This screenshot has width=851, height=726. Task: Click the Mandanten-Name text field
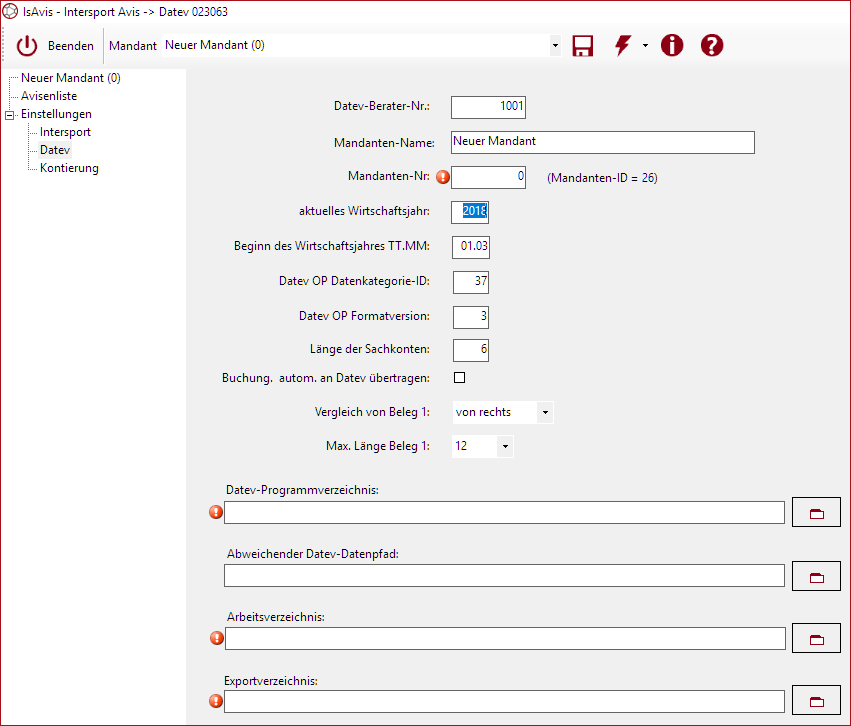click(602, 142)
